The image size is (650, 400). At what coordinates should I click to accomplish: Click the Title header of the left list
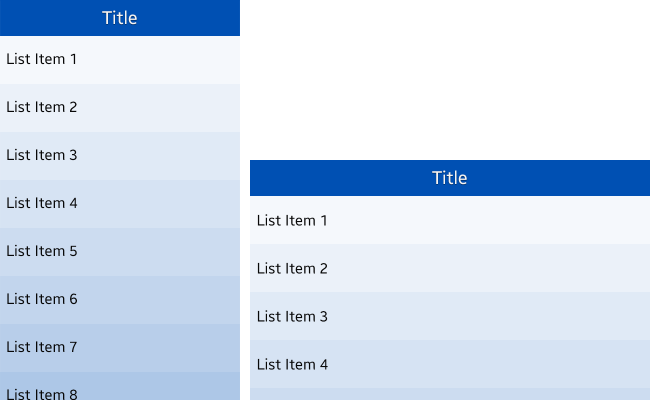click(120, 18)
